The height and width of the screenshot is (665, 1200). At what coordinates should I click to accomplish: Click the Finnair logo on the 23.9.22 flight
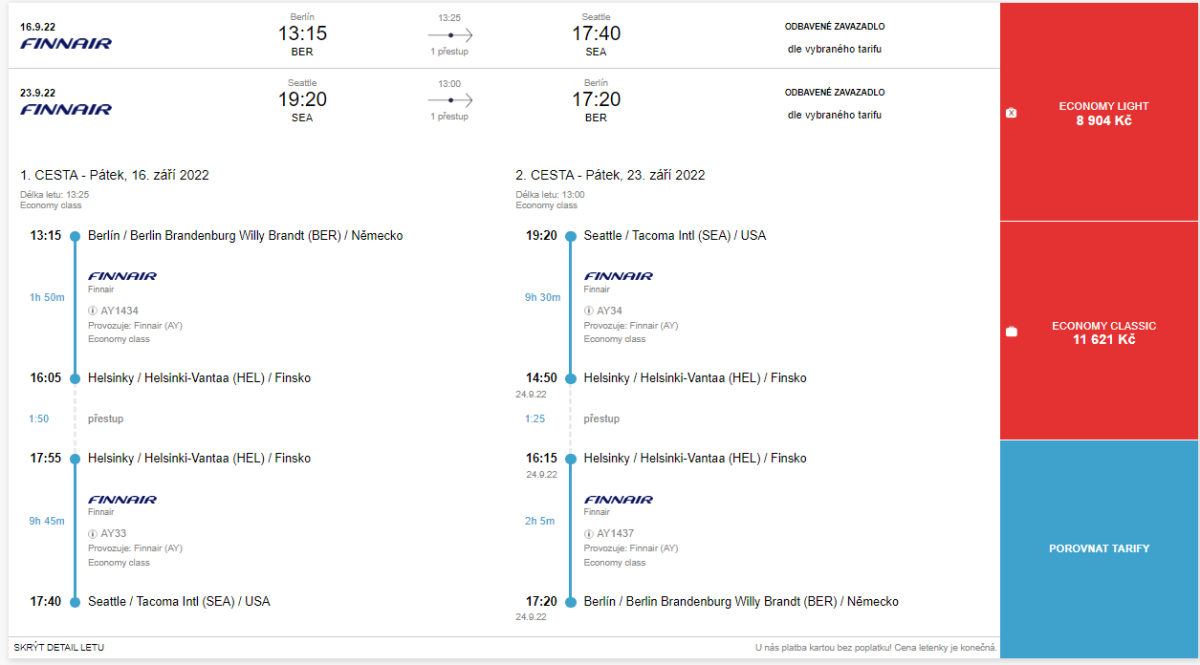[66, 109]
